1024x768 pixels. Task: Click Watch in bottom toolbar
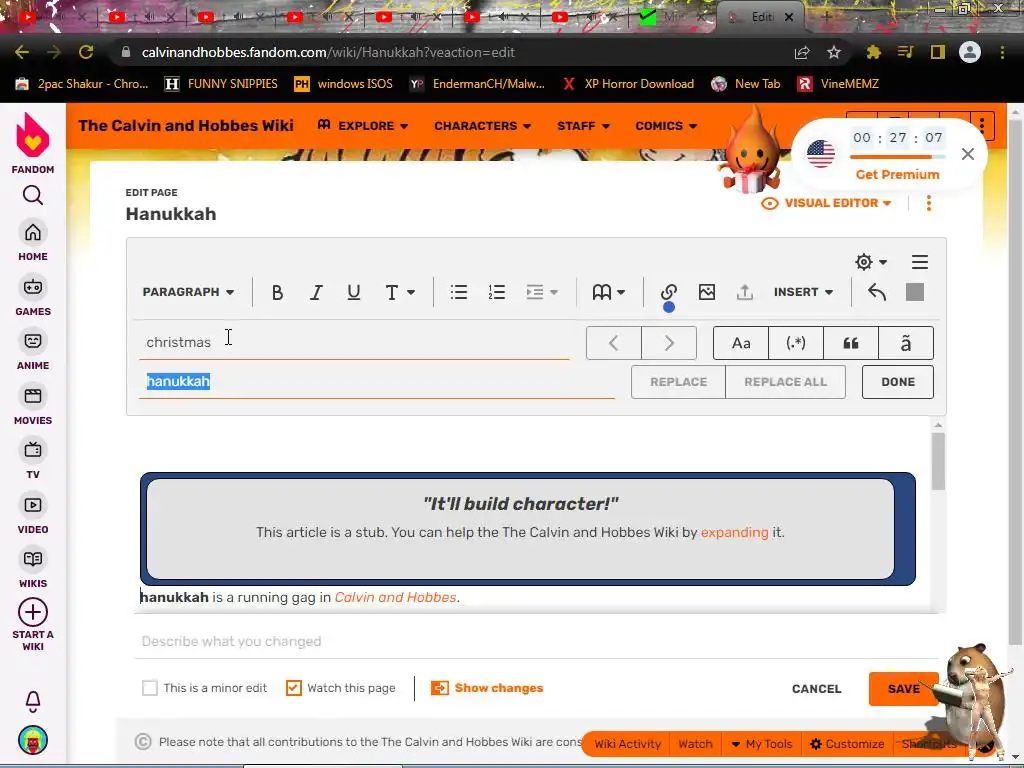click(695, 744)
